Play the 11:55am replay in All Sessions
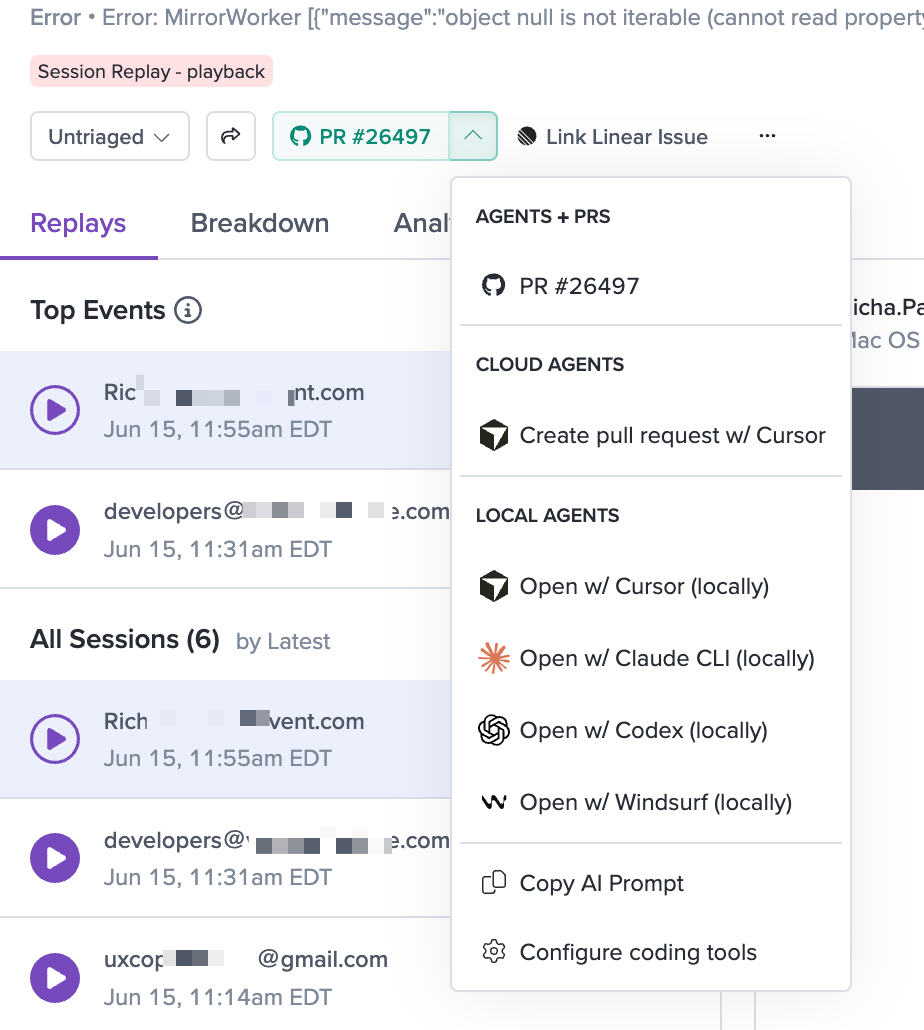This screenshot has height=1030, width=924. point(55,738)
